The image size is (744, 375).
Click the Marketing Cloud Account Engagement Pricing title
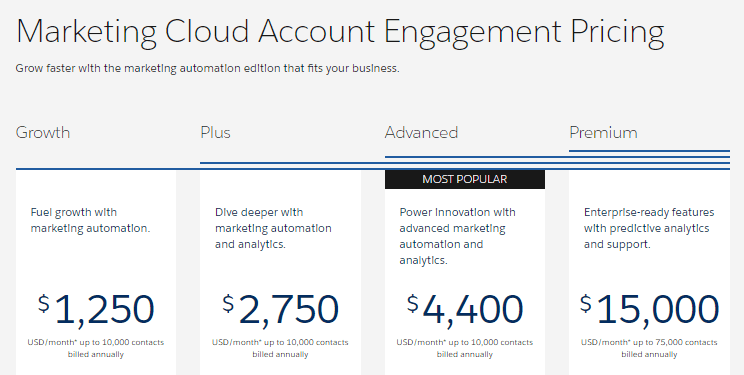coord(340,32)
